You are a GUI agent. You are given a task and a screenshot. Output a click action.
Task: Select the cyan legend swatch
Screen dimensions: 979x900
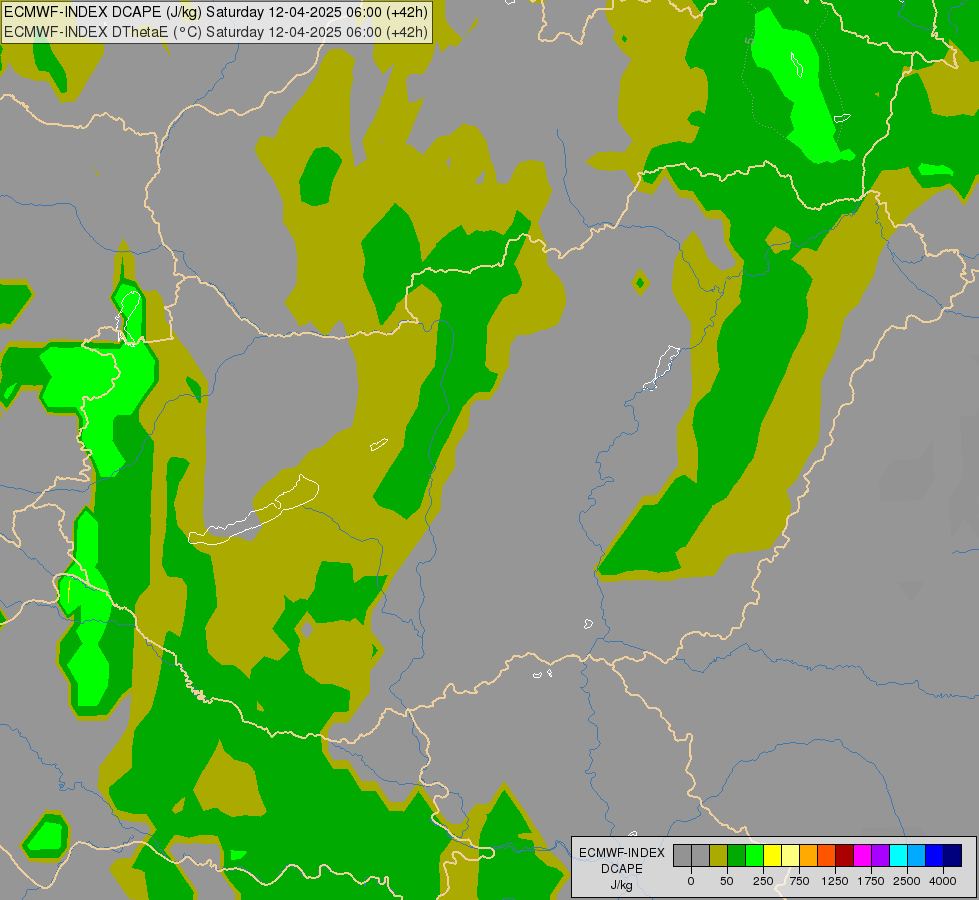pyautogui.click(x=898, y=855)
